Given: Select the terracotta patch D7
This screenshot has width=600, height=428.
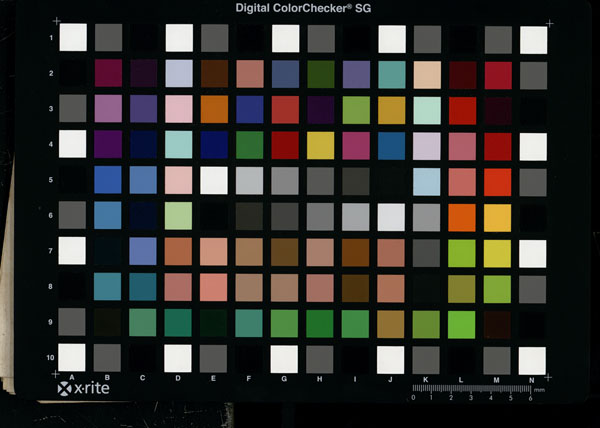Looking at the screenshot, I should 178,252.
